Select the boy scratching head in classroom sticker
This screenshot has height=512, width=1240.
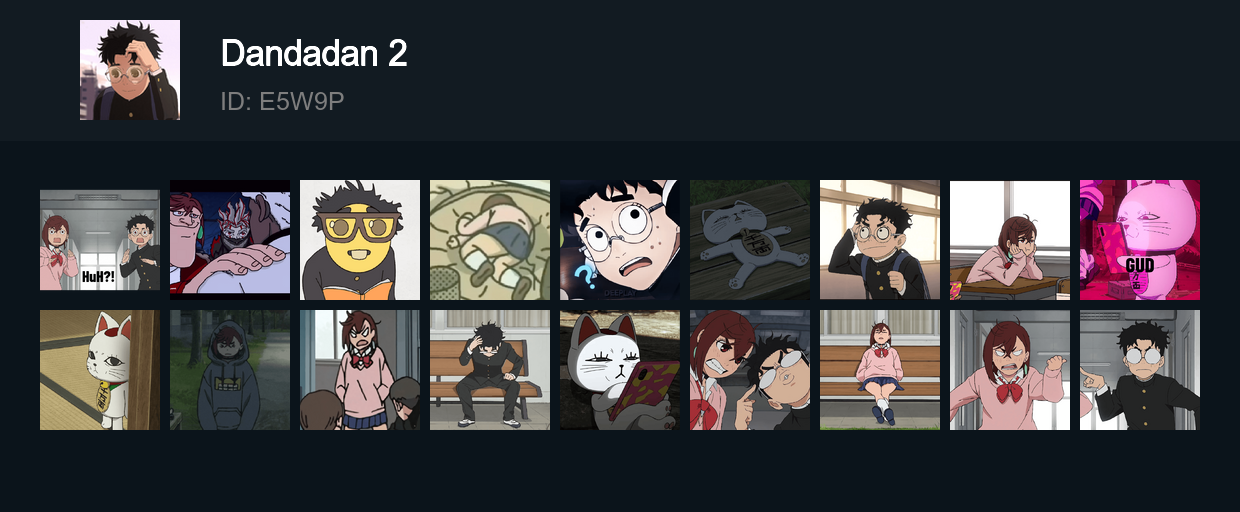point(880,240)
